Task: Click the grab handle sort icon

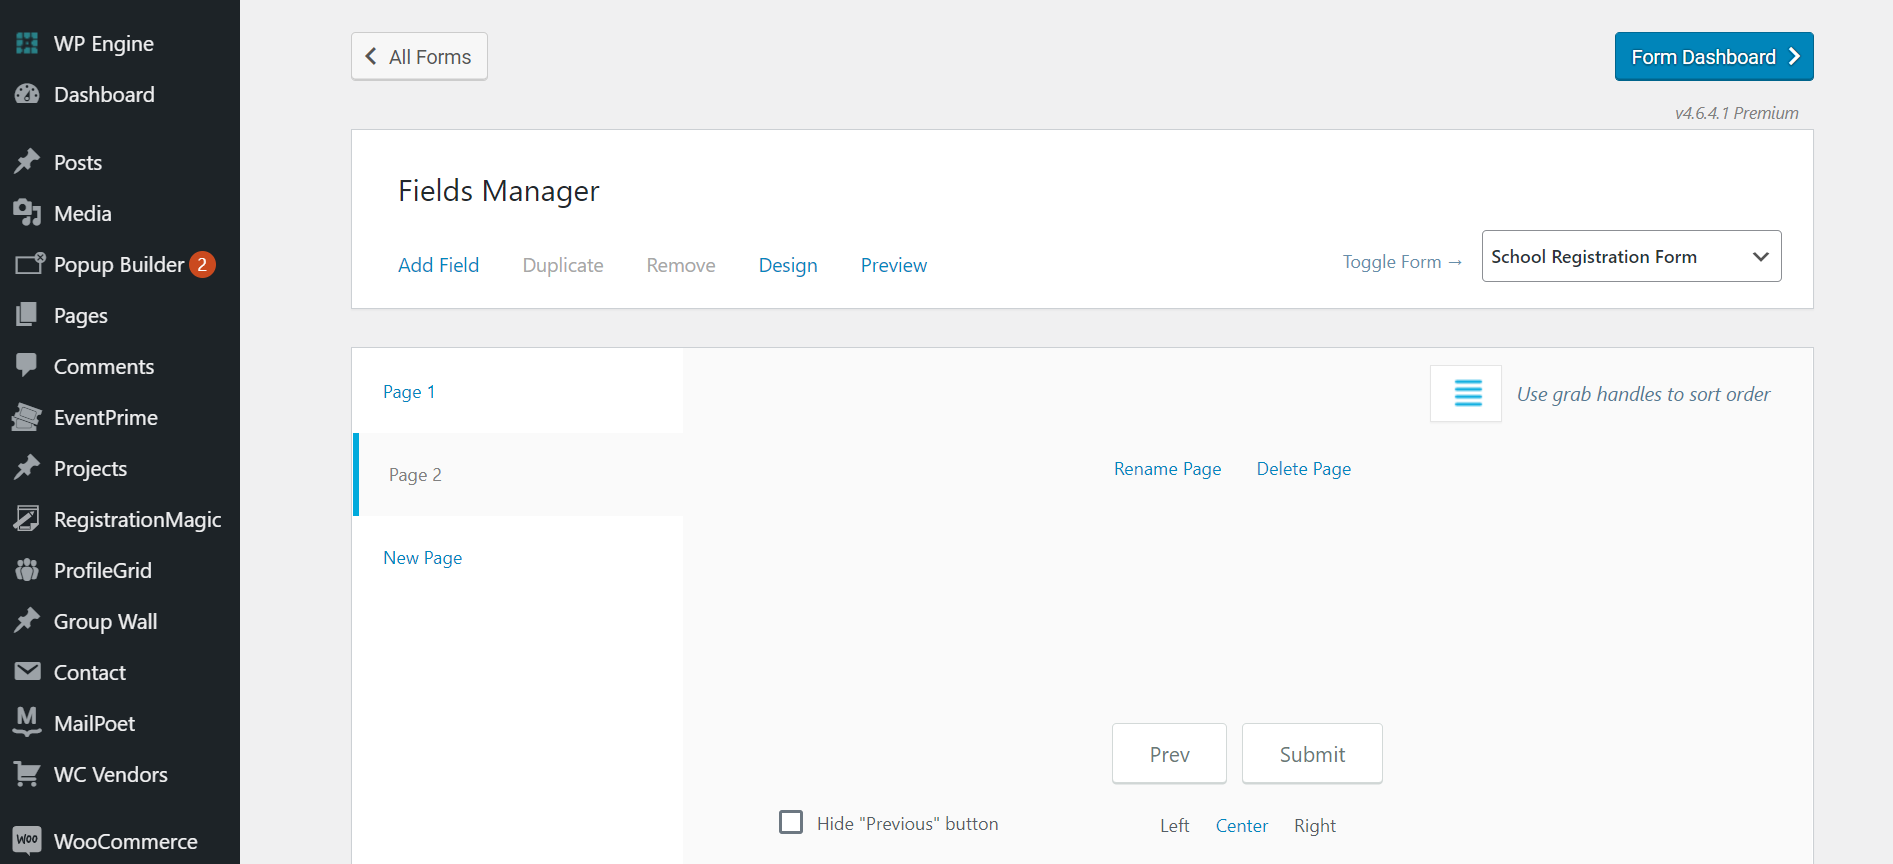Action: point(1467,394)
